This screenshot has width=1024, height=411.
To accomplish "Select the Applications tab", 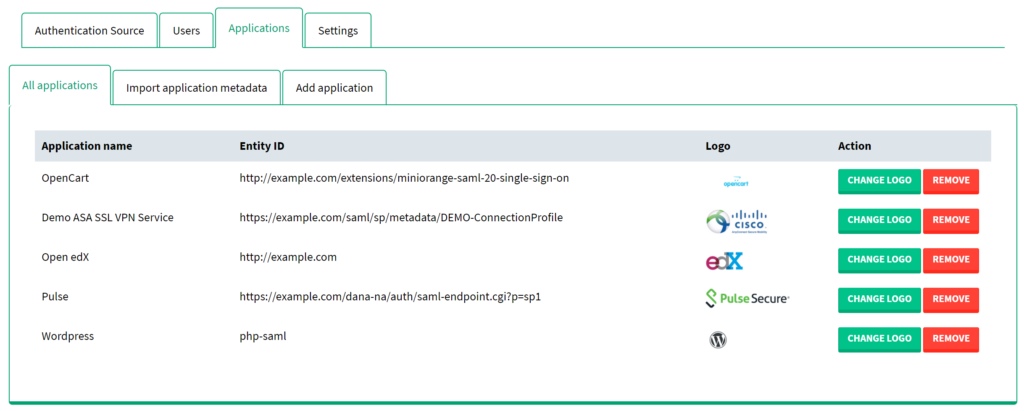I will coord(259,28).
